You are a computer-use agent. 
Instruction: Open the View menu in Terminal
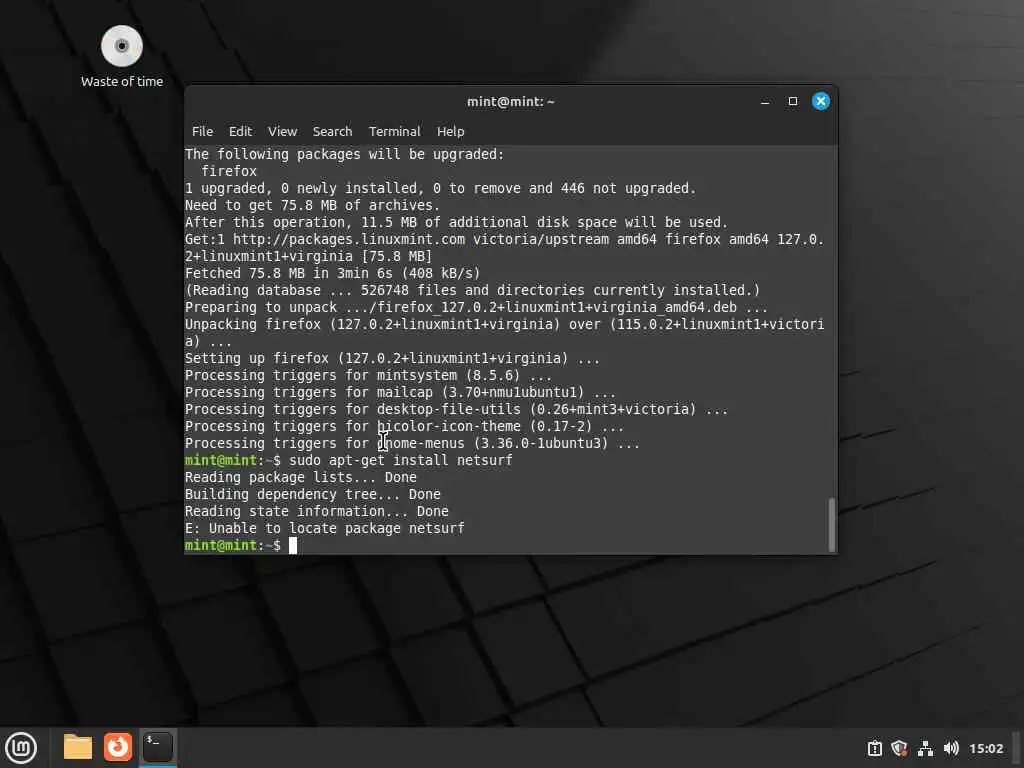[x=283, y=131]
